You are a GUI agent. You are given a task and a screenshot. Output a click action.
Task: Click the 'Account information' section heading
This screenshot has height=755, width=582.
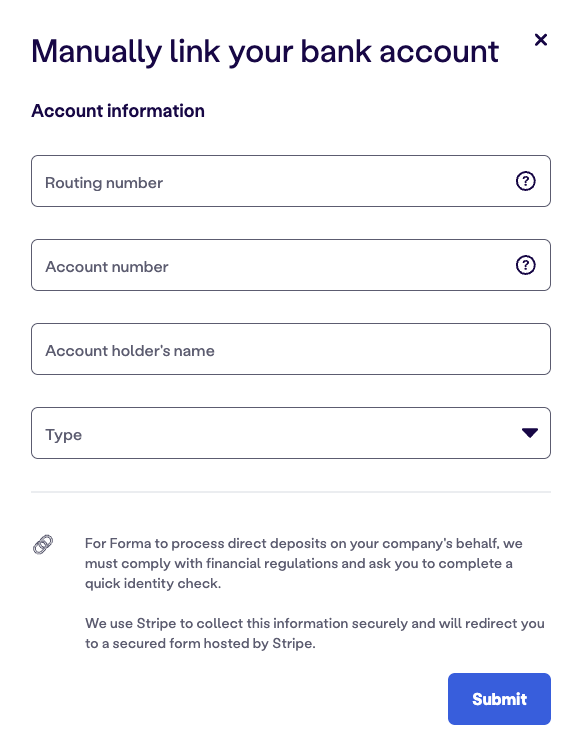pyautogui.click(x=118, y=111)
